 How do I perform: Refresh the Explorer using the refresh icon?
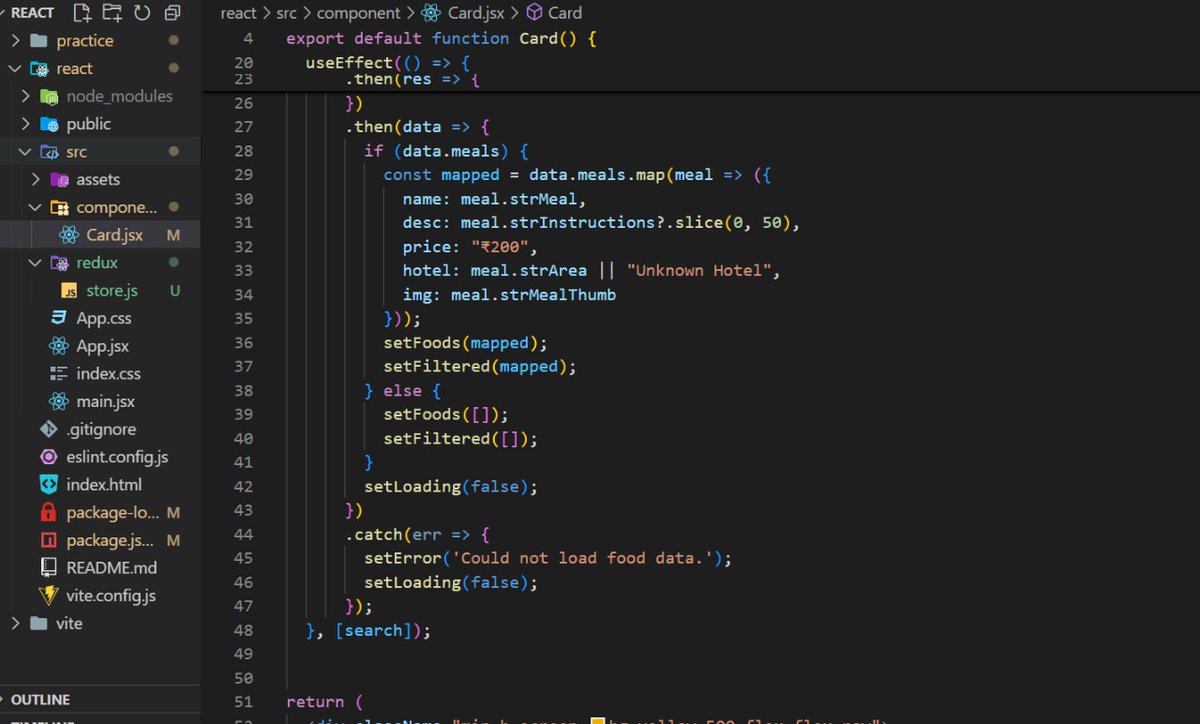click(x=142, y=13)
